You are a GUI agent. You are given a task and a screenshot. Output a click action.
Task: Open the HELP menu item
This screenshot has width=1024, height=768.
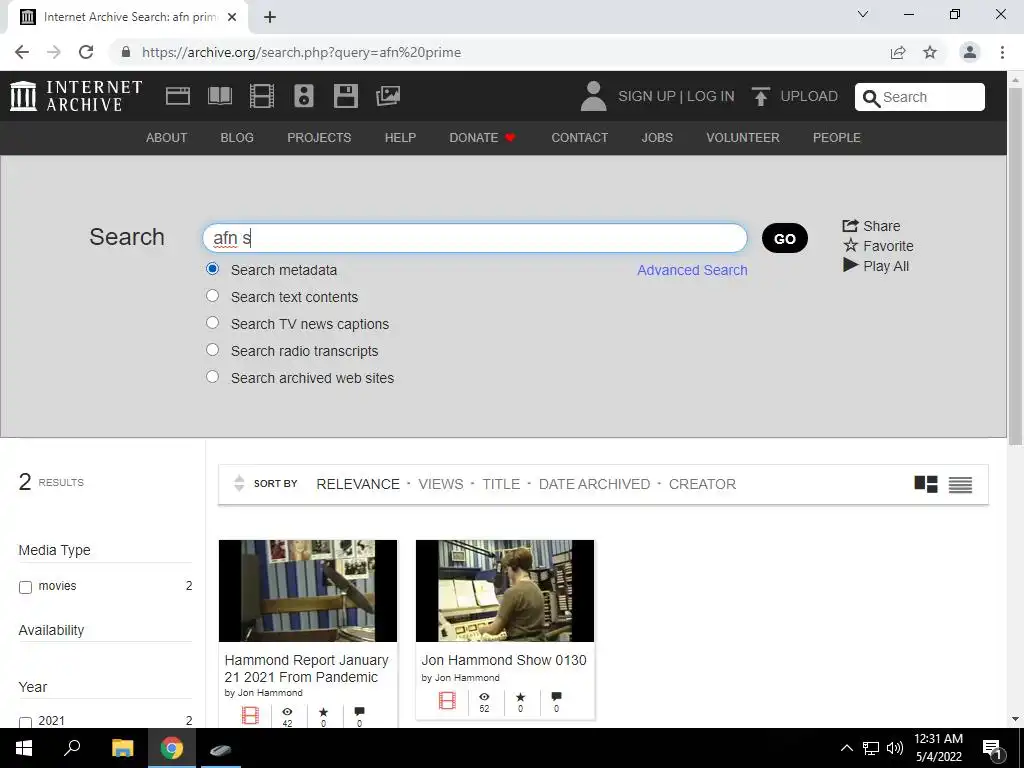400,138
